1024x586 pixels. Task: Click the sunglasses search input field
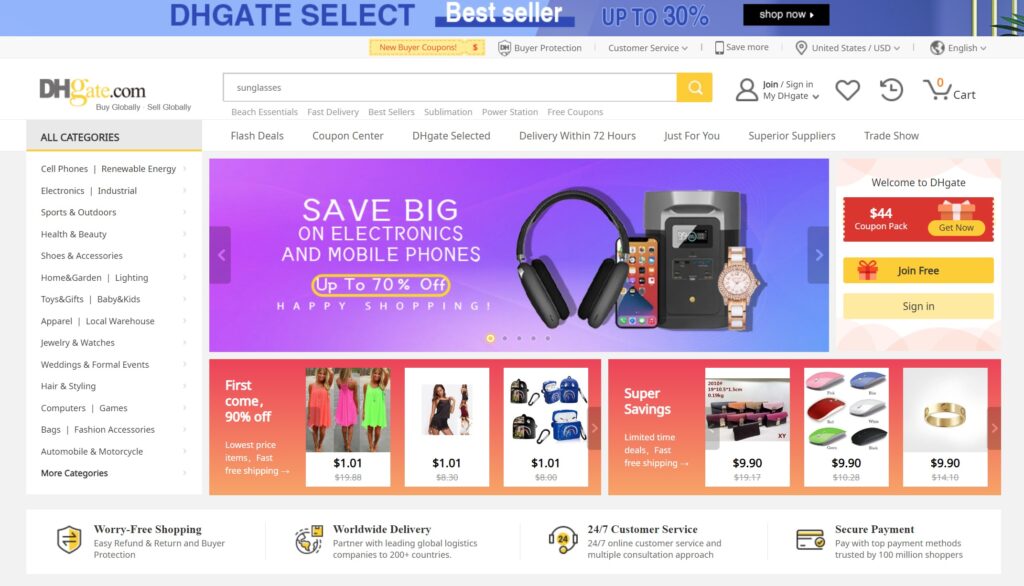[449, 88]
